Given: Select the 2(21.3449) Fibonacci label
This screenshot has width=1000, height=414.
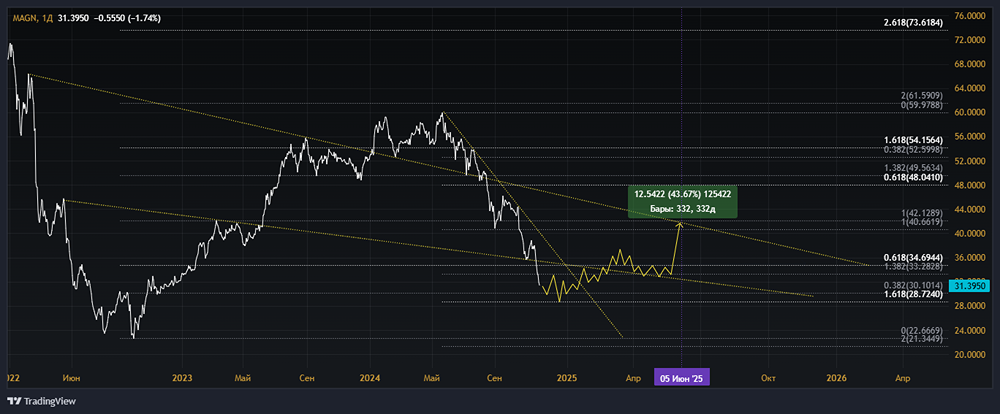Looking at the screenshot, I should 923,338.
